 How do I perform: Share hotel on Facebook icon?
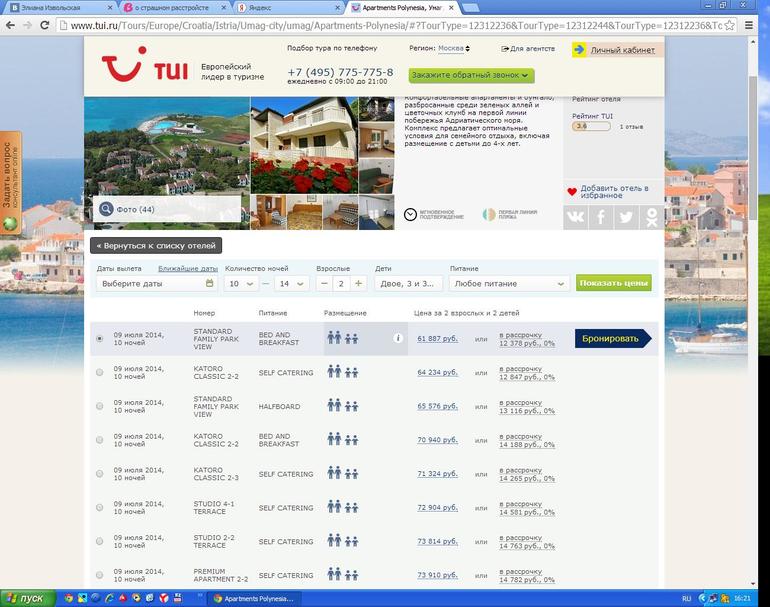click(x=601, y=217)
